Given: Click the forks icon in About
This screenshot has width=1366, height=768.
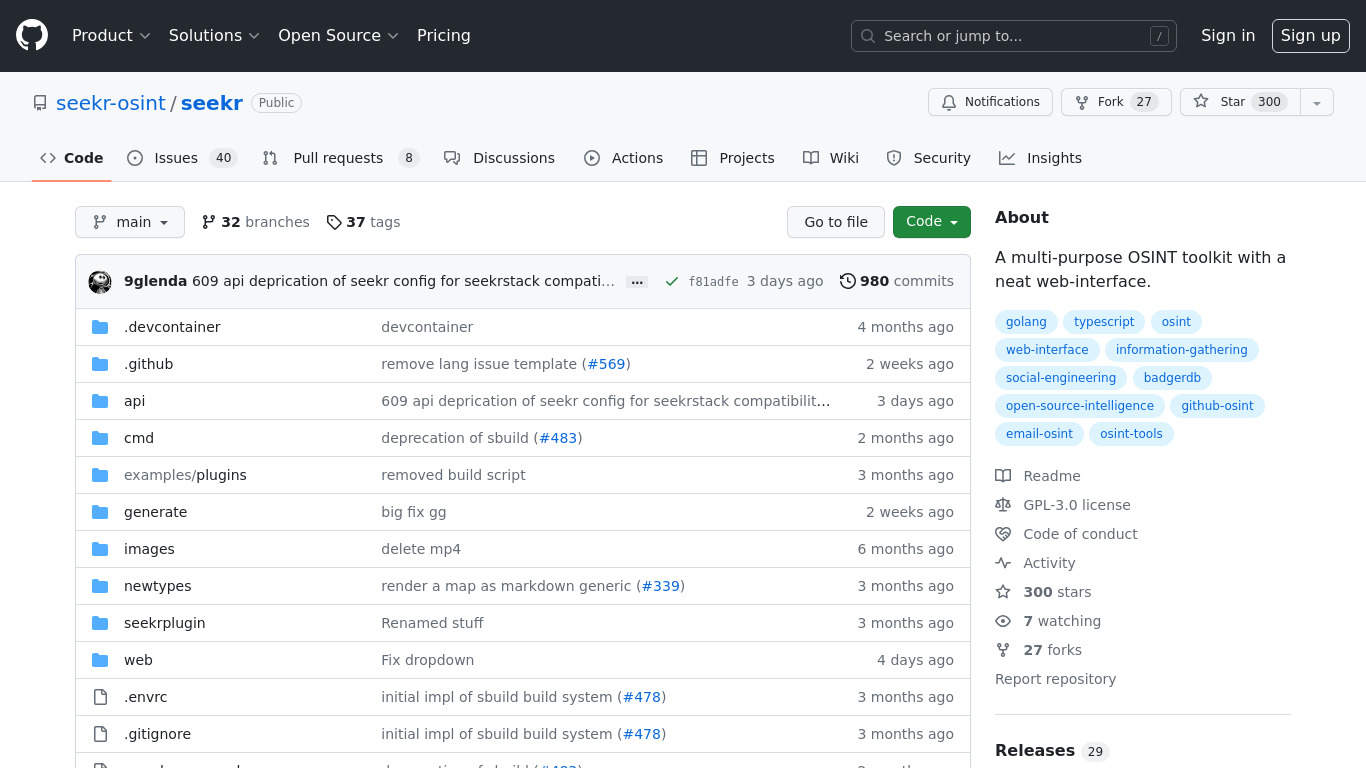Looking at the screenshot, I should [x=1003, y=650].
